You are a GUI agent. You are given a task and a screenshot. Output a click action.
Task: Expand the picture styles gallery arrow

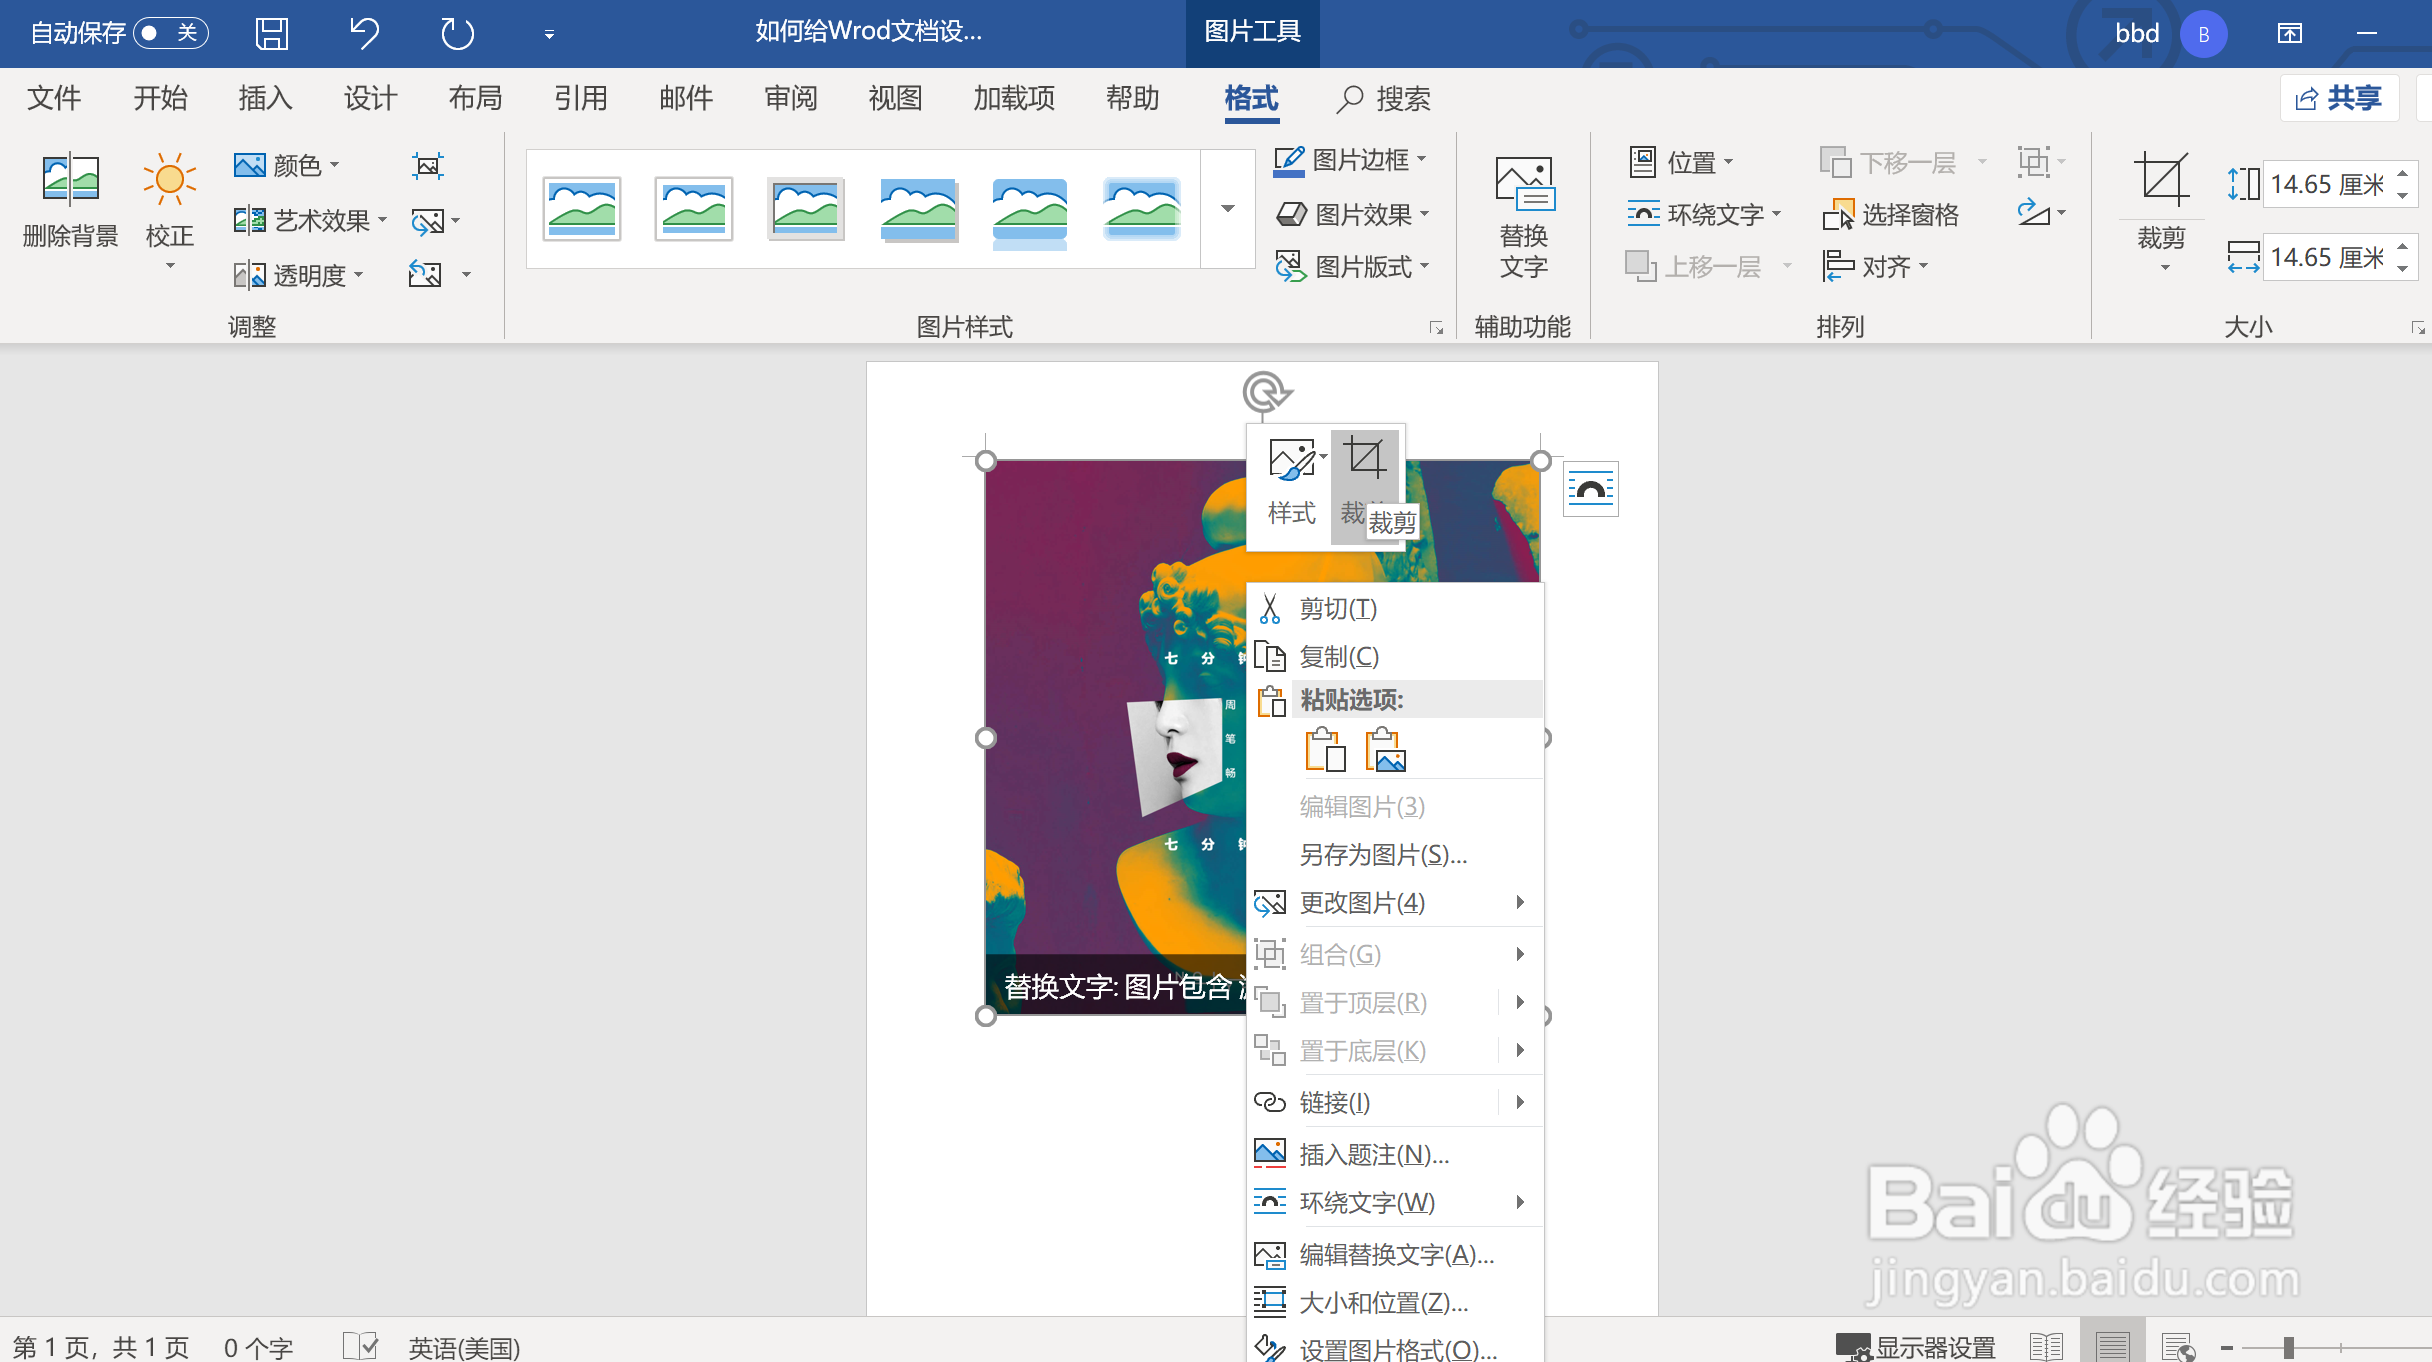[1228, 209]
